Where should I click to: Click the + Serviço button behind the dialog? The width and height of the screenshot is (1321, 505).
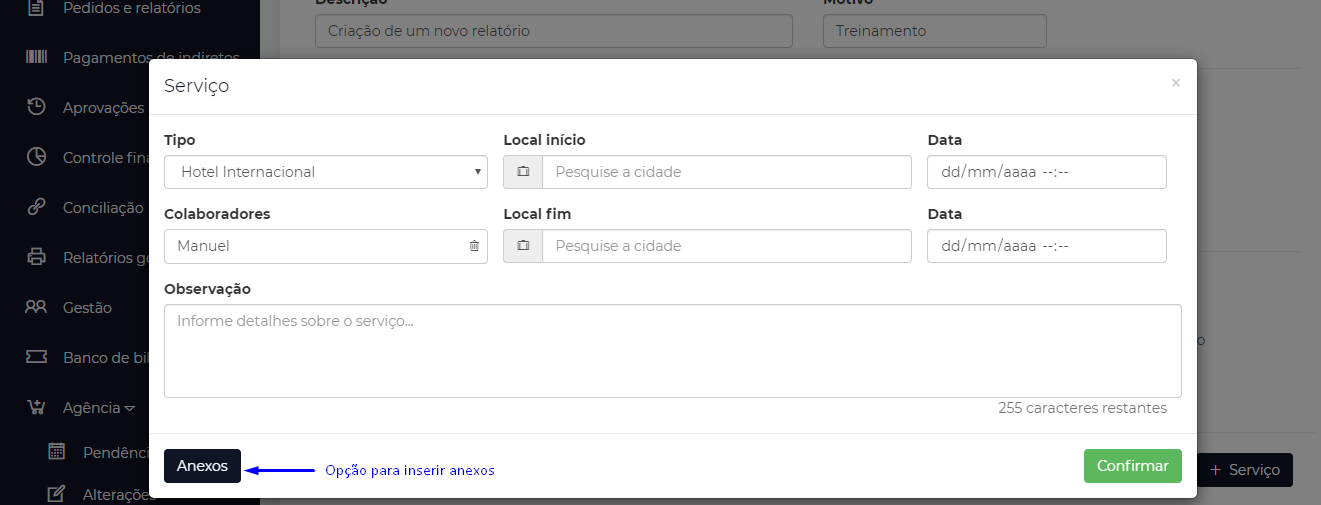tap(1244, 470)
